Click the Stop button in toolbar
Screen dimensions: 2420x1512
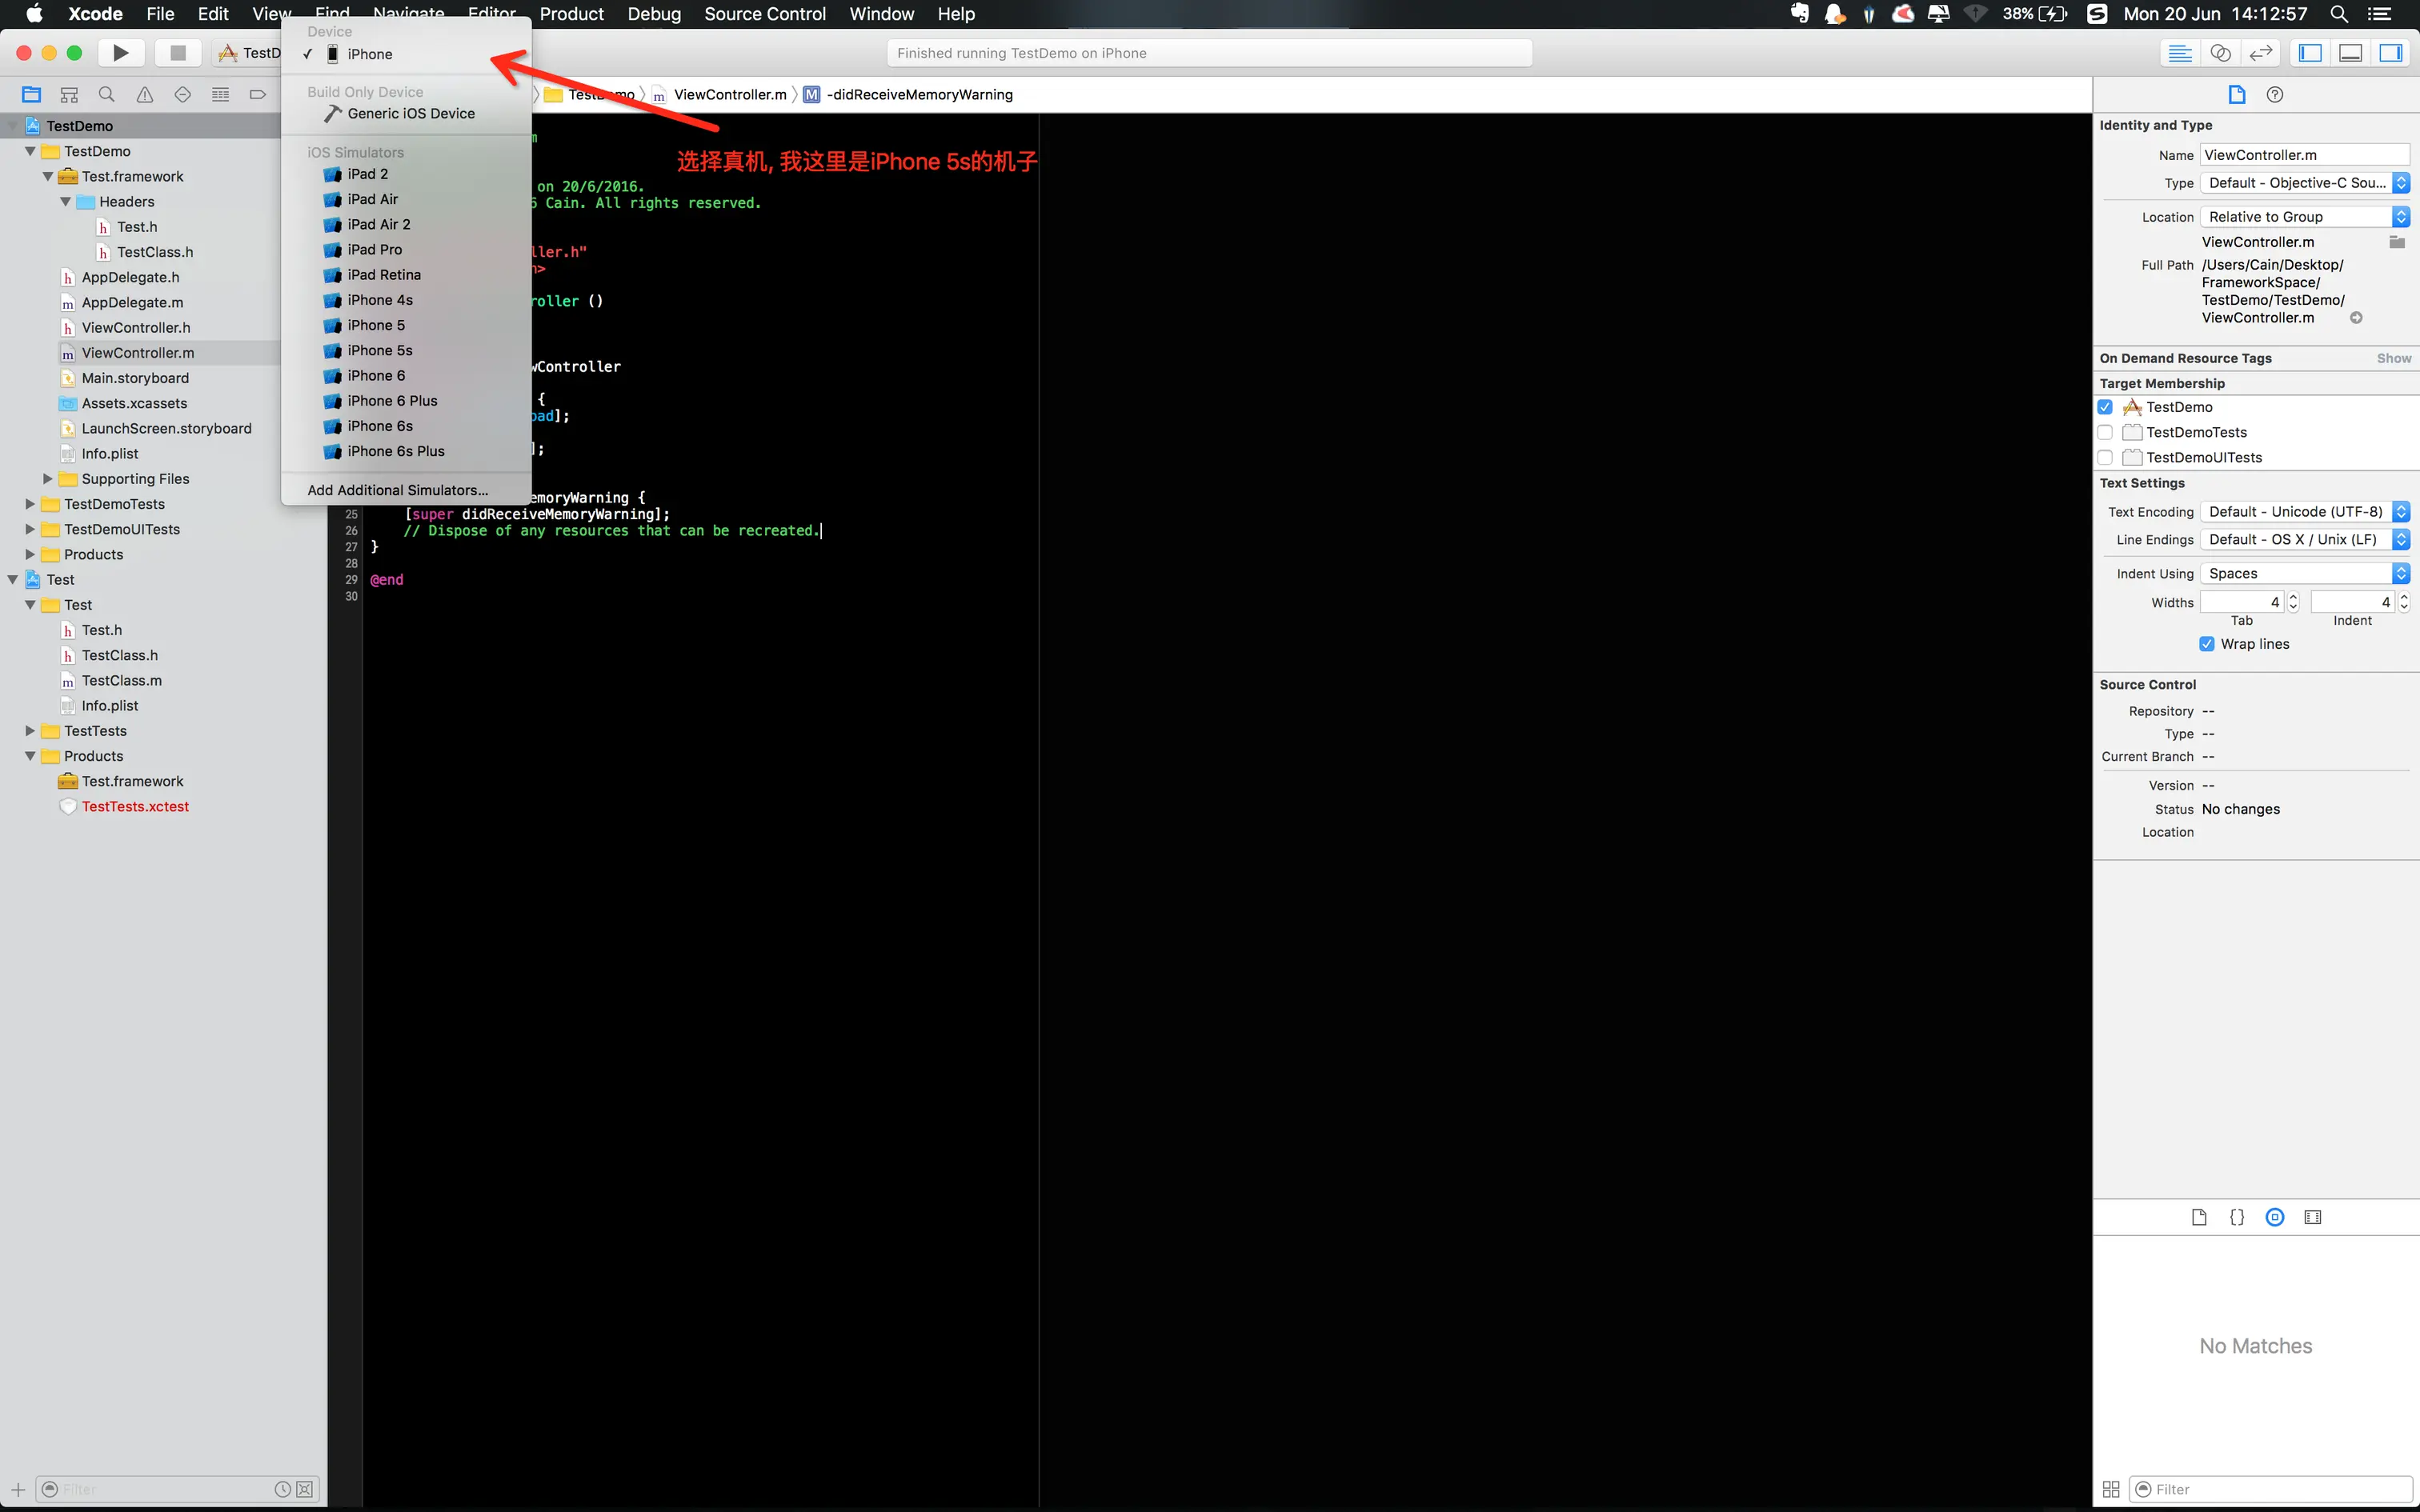click(x=178, y=53)
